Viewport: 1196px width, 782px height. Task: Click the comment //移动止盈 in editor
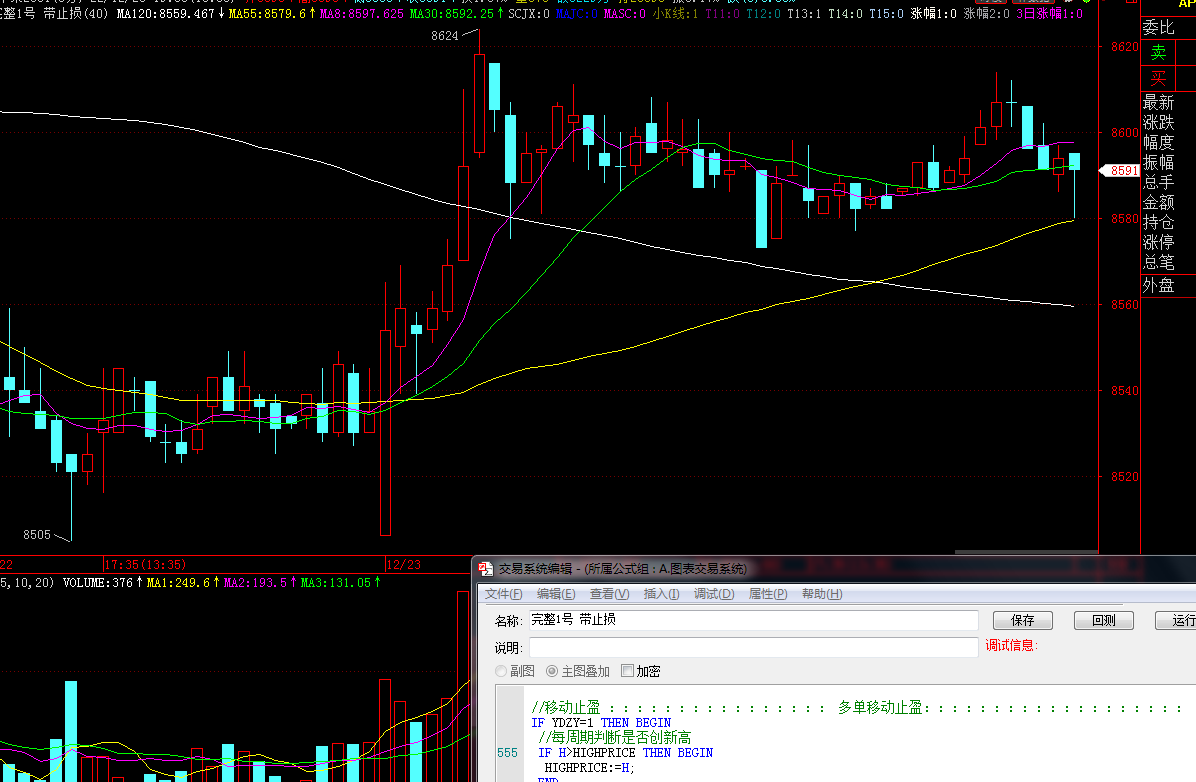click(566, 707)
